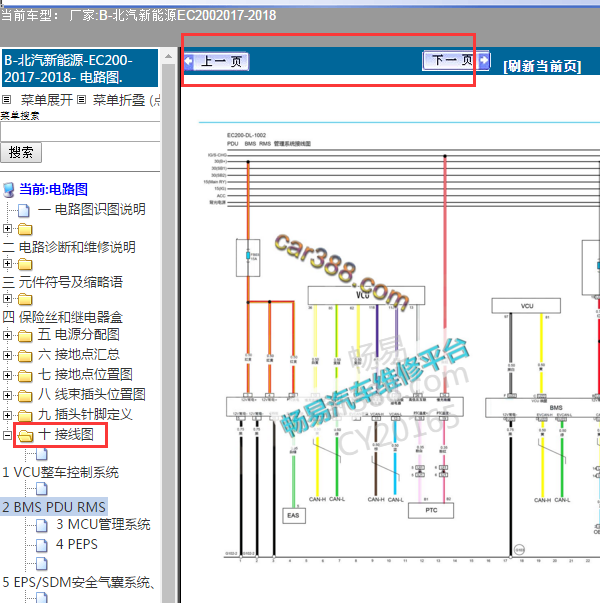Click the sidebar scrollbar up arrow

coord(168,57)
